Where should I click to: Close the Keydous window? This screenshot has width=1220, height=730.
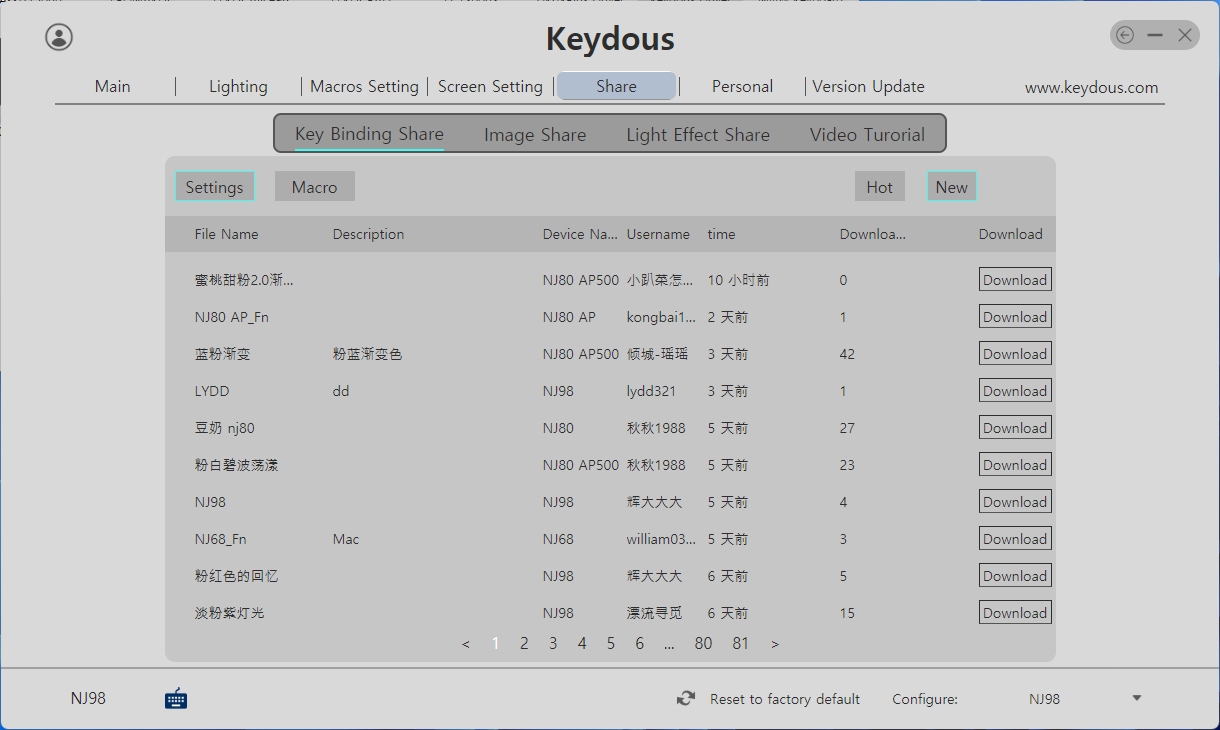click(1185, 35)
